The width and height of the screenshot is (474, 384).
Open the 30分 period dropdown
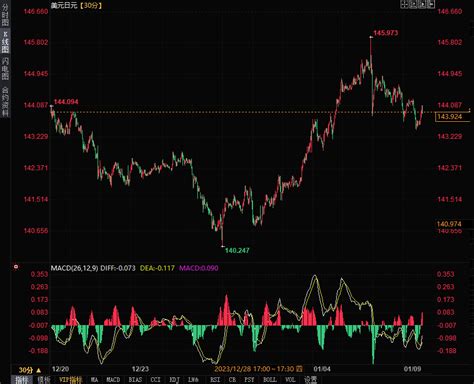click(30, 370)
